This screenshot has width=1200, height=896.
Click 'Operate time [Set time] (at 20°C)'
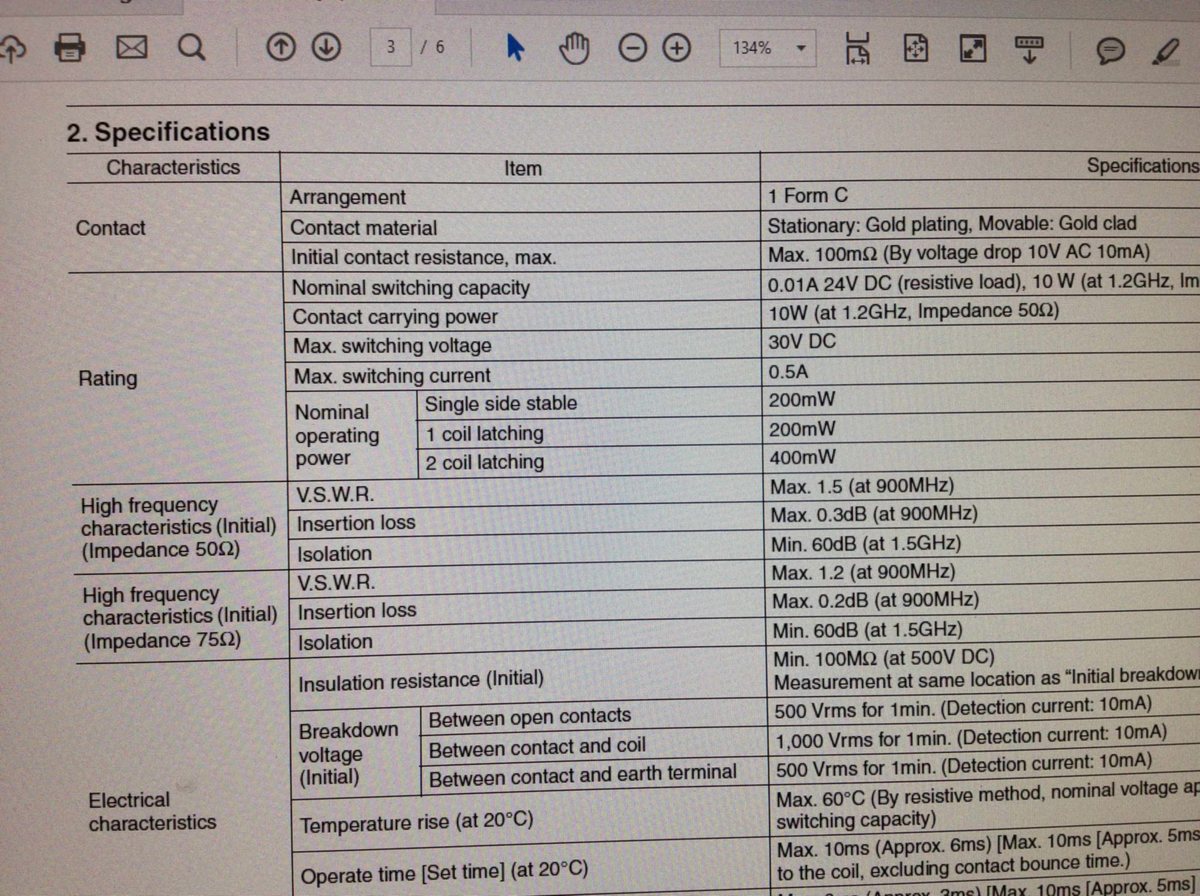tap(444, 872)
